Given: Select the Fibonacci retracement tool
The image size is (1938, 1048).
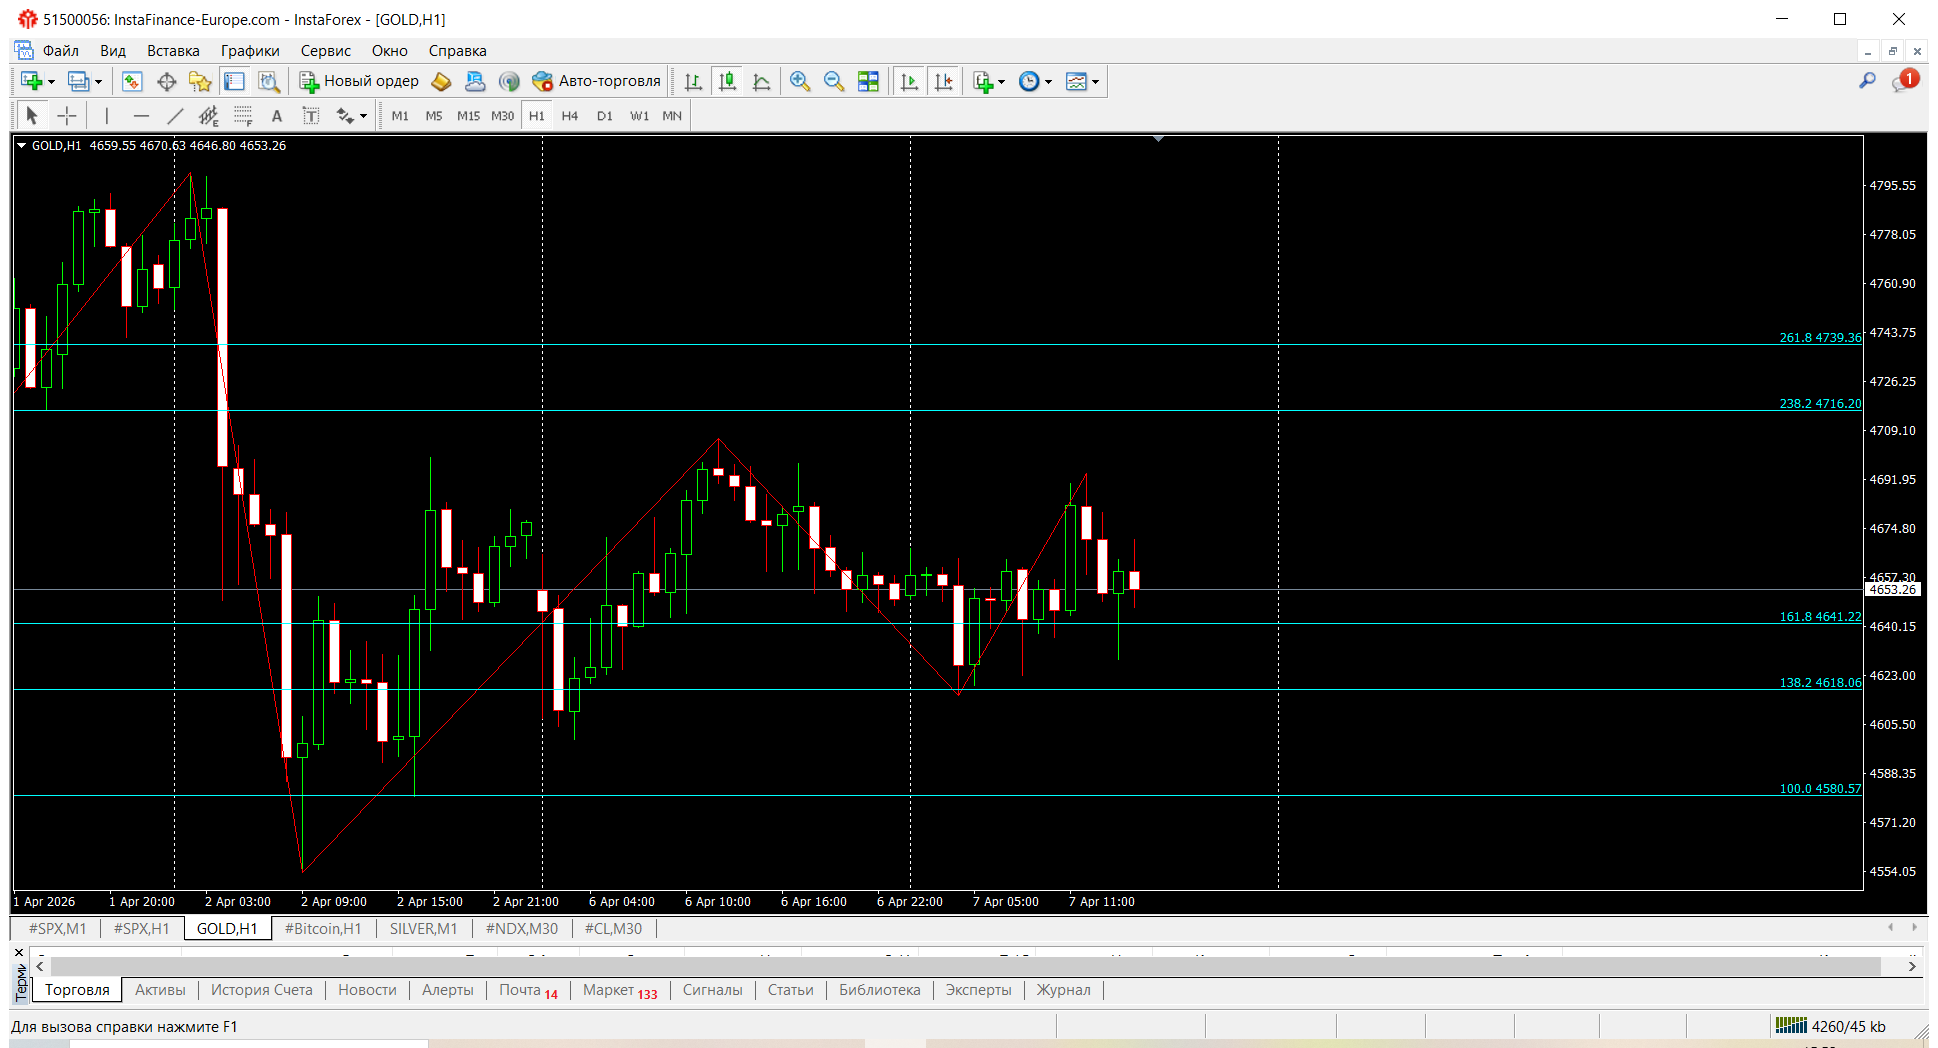Looking at the screenshot, I should pyautogui.click(x=243, y=116).
